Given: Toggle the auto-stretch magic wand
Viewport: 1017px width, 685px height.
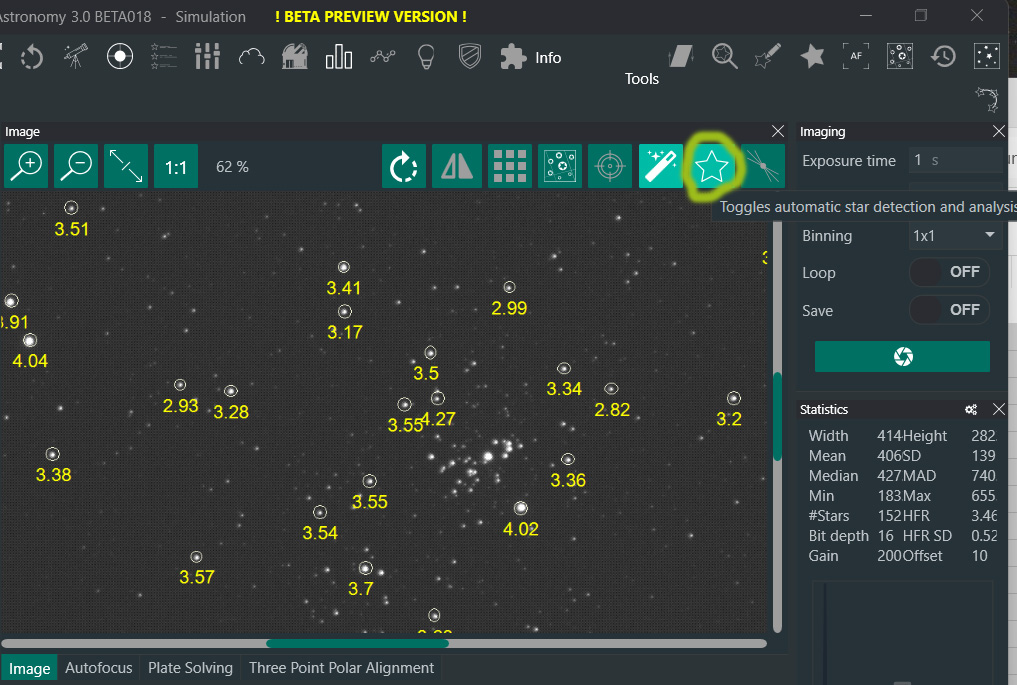Looking at the screenshot, I should click(x=660, y=167).
